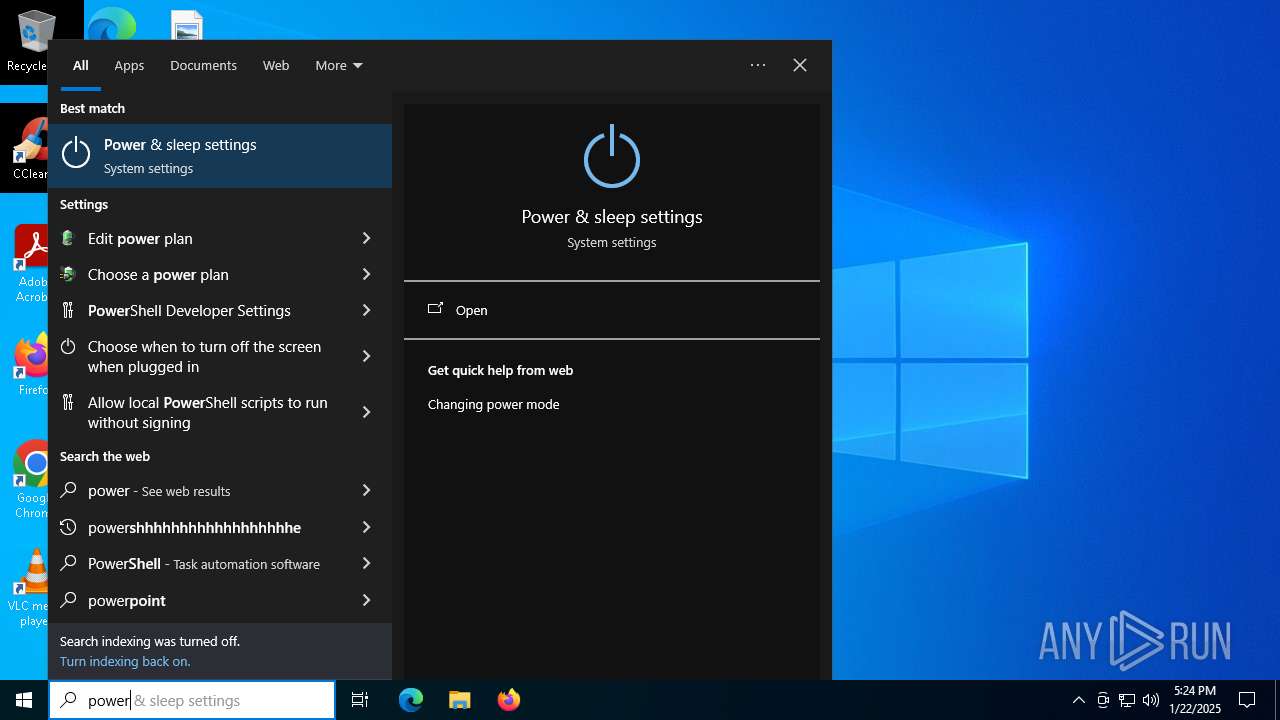
Task: Expand the PowerShell Task automation software chevron
Action: pyautogui.click(x=366, y=563)
